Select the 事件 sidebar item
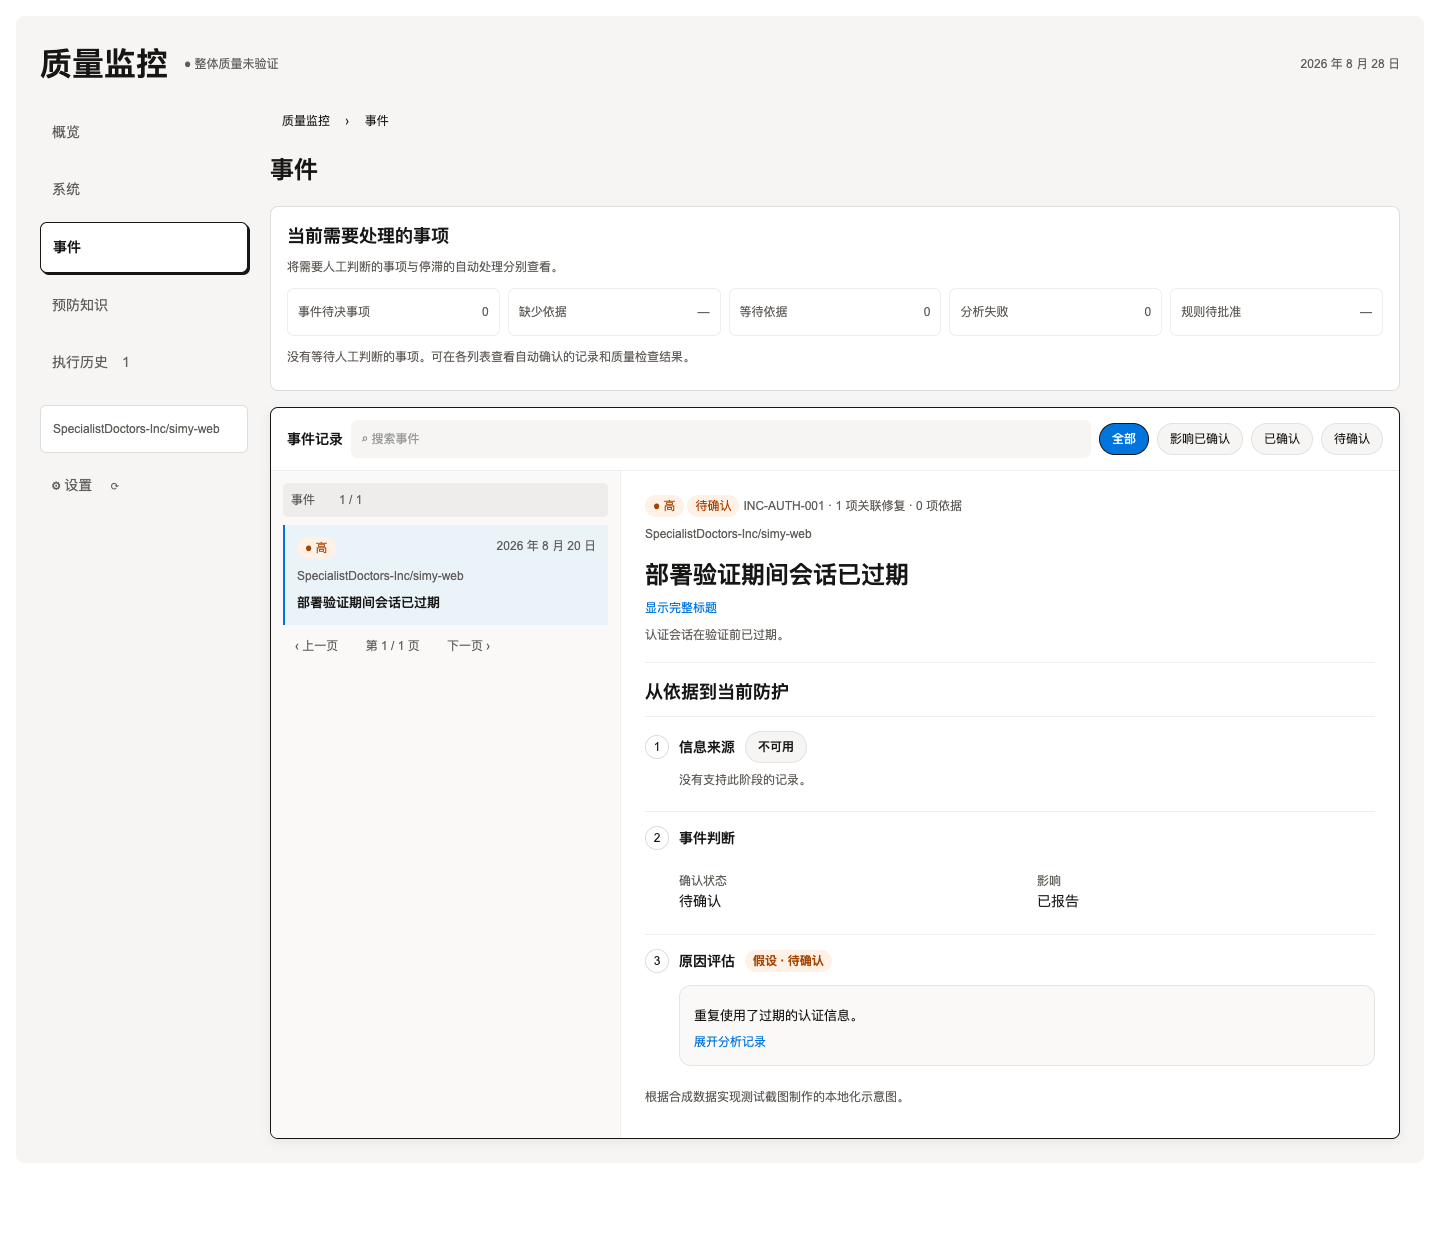This screenshot has width=1440, height=1260. (x=144, y=247)
